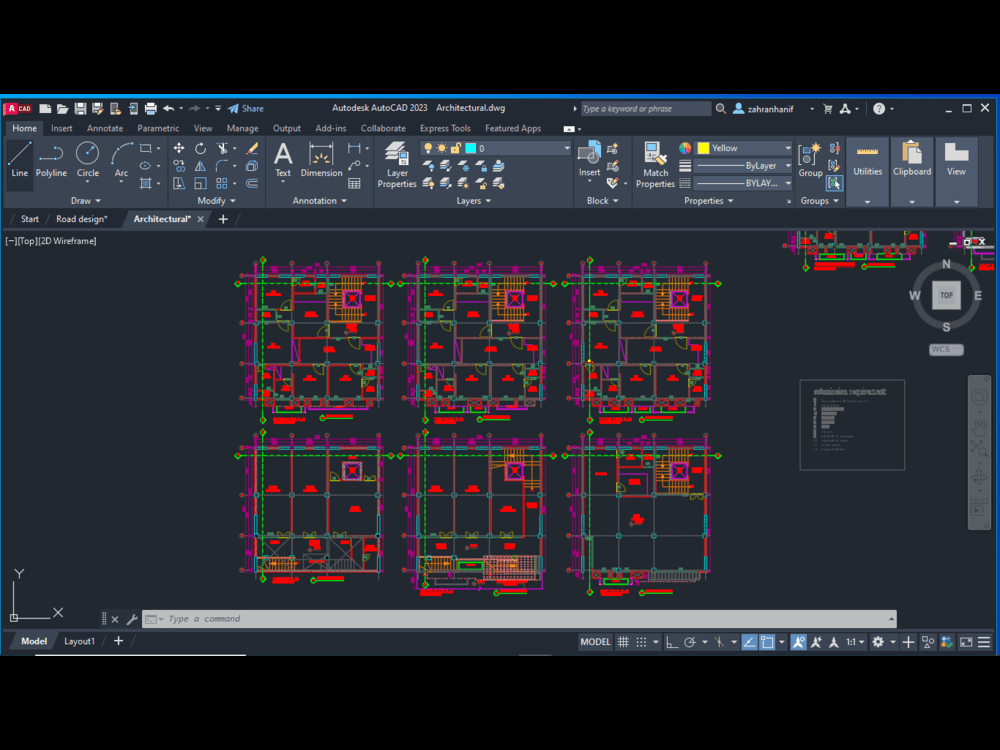The width and height of the screenshot is (1000, 750).
Task: Expand the Draw panel
Action: [85, 201]
